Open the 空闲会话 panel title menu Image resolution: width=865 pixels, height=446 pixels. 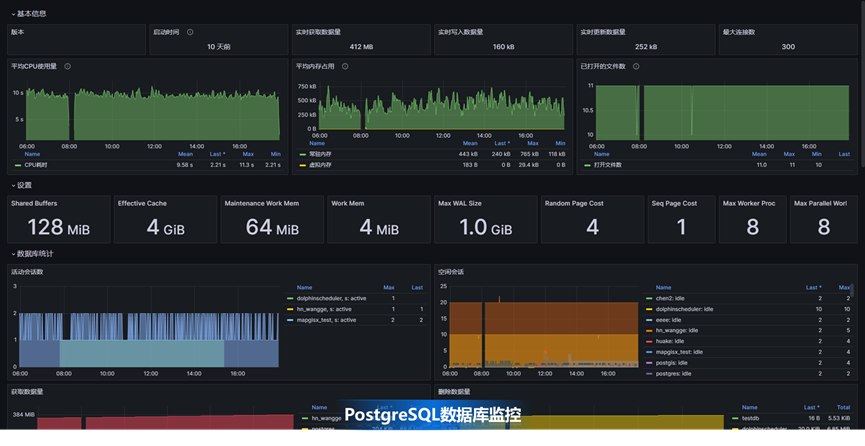[451, 272]
